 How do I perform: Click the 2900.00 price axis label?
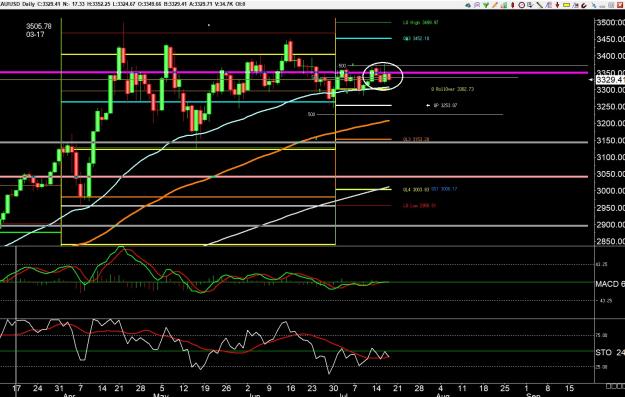click(x=611, y=225)
